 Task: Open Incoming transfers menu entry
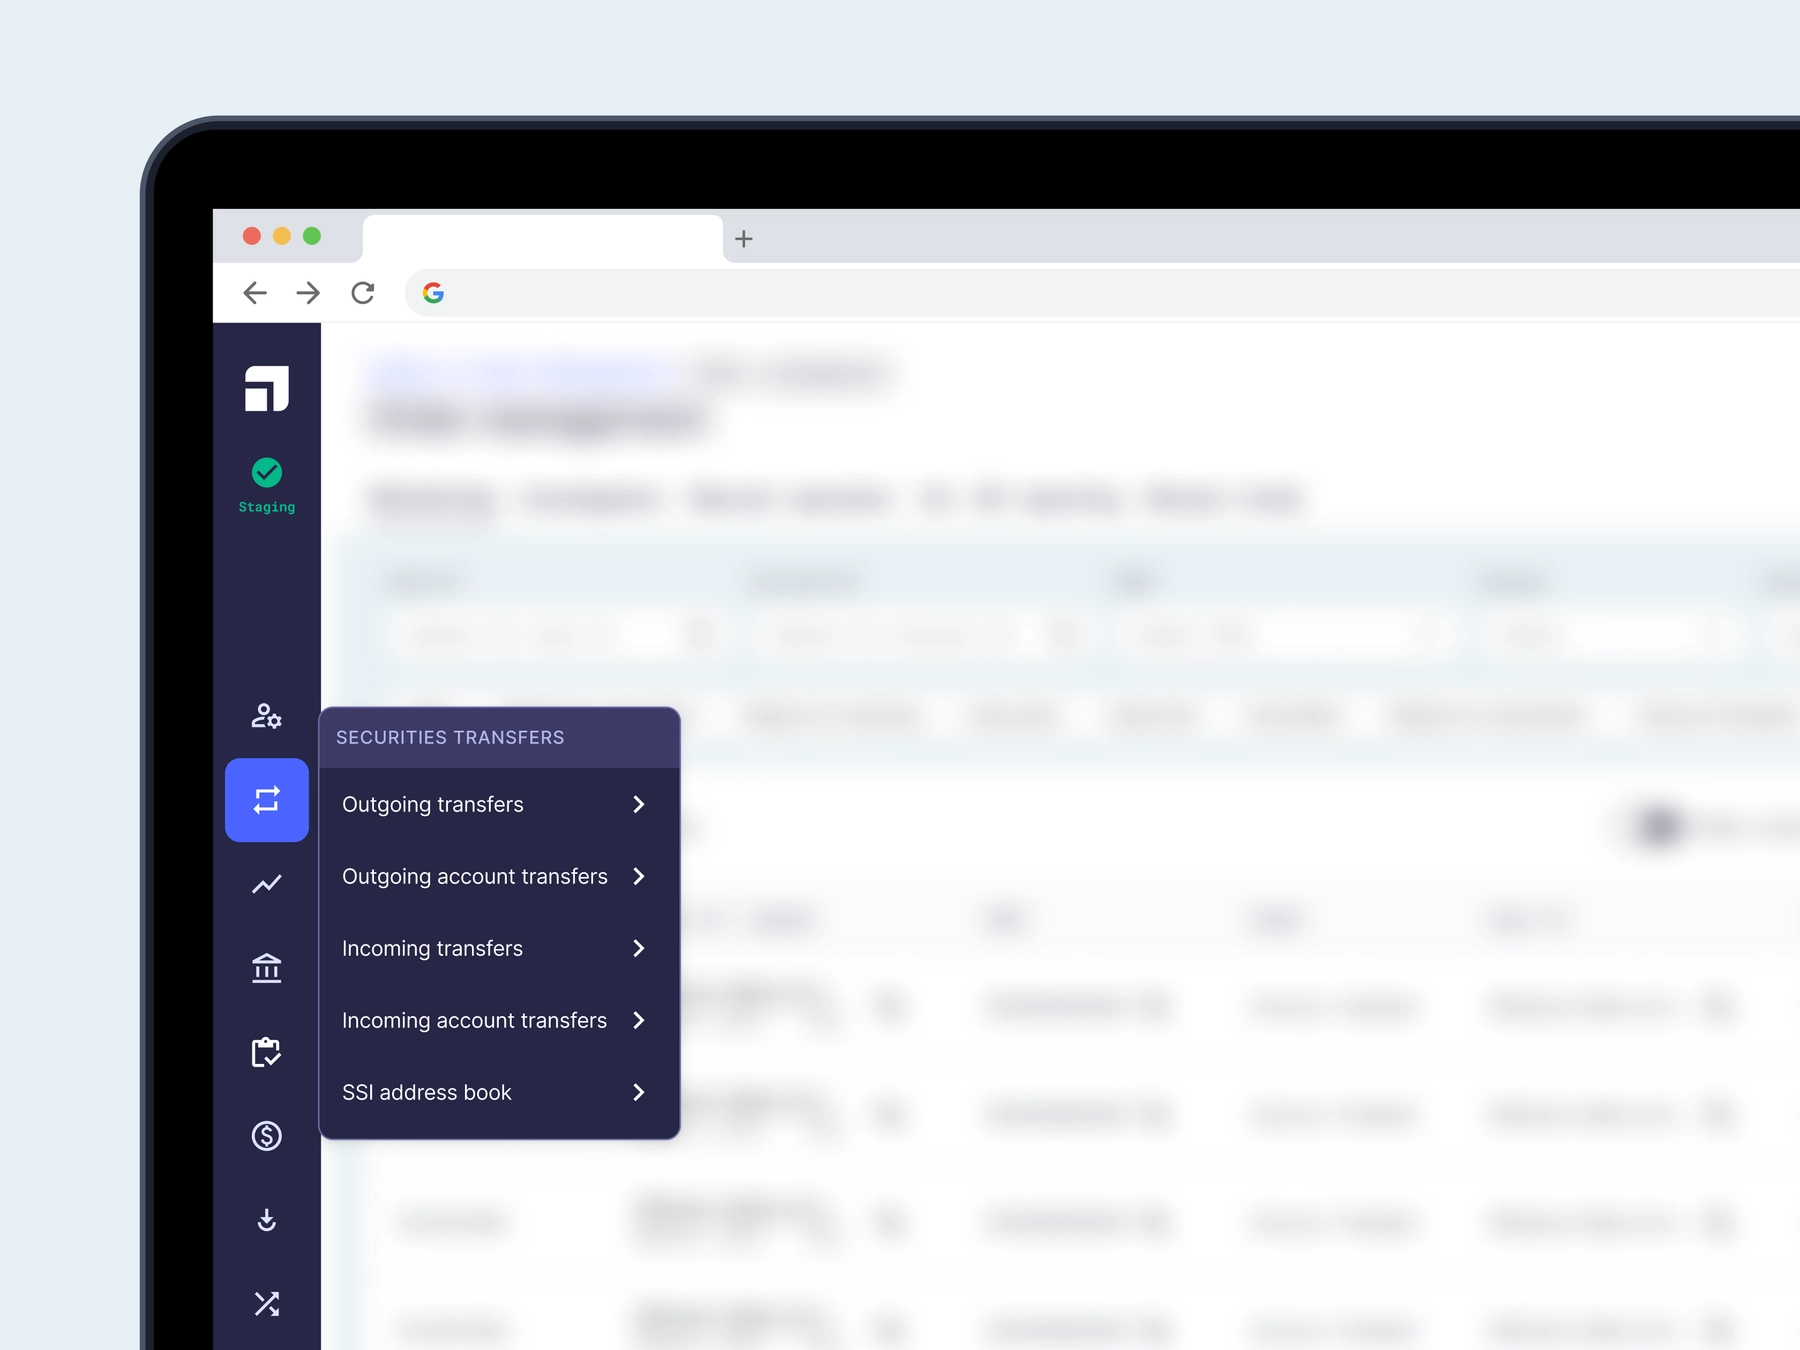pos(499,948)
